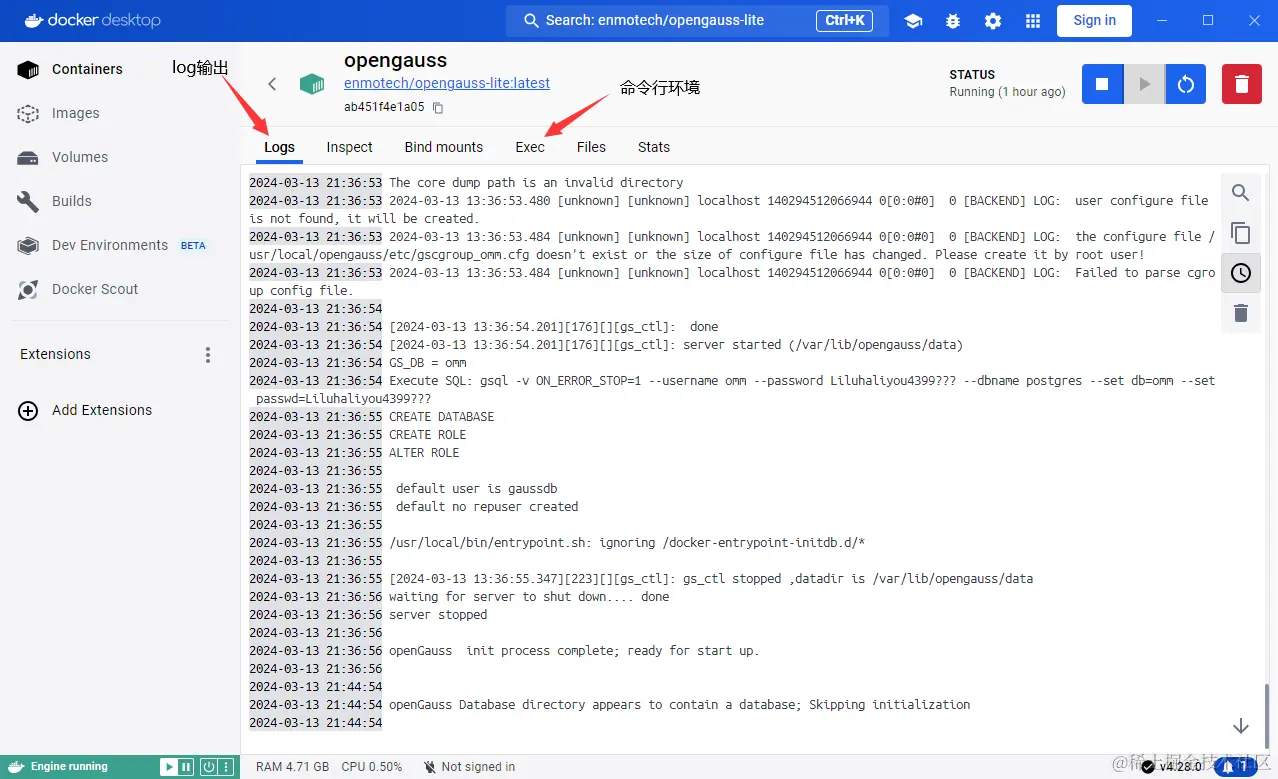Click the CPU 0.50% status entry

(371, 767)
